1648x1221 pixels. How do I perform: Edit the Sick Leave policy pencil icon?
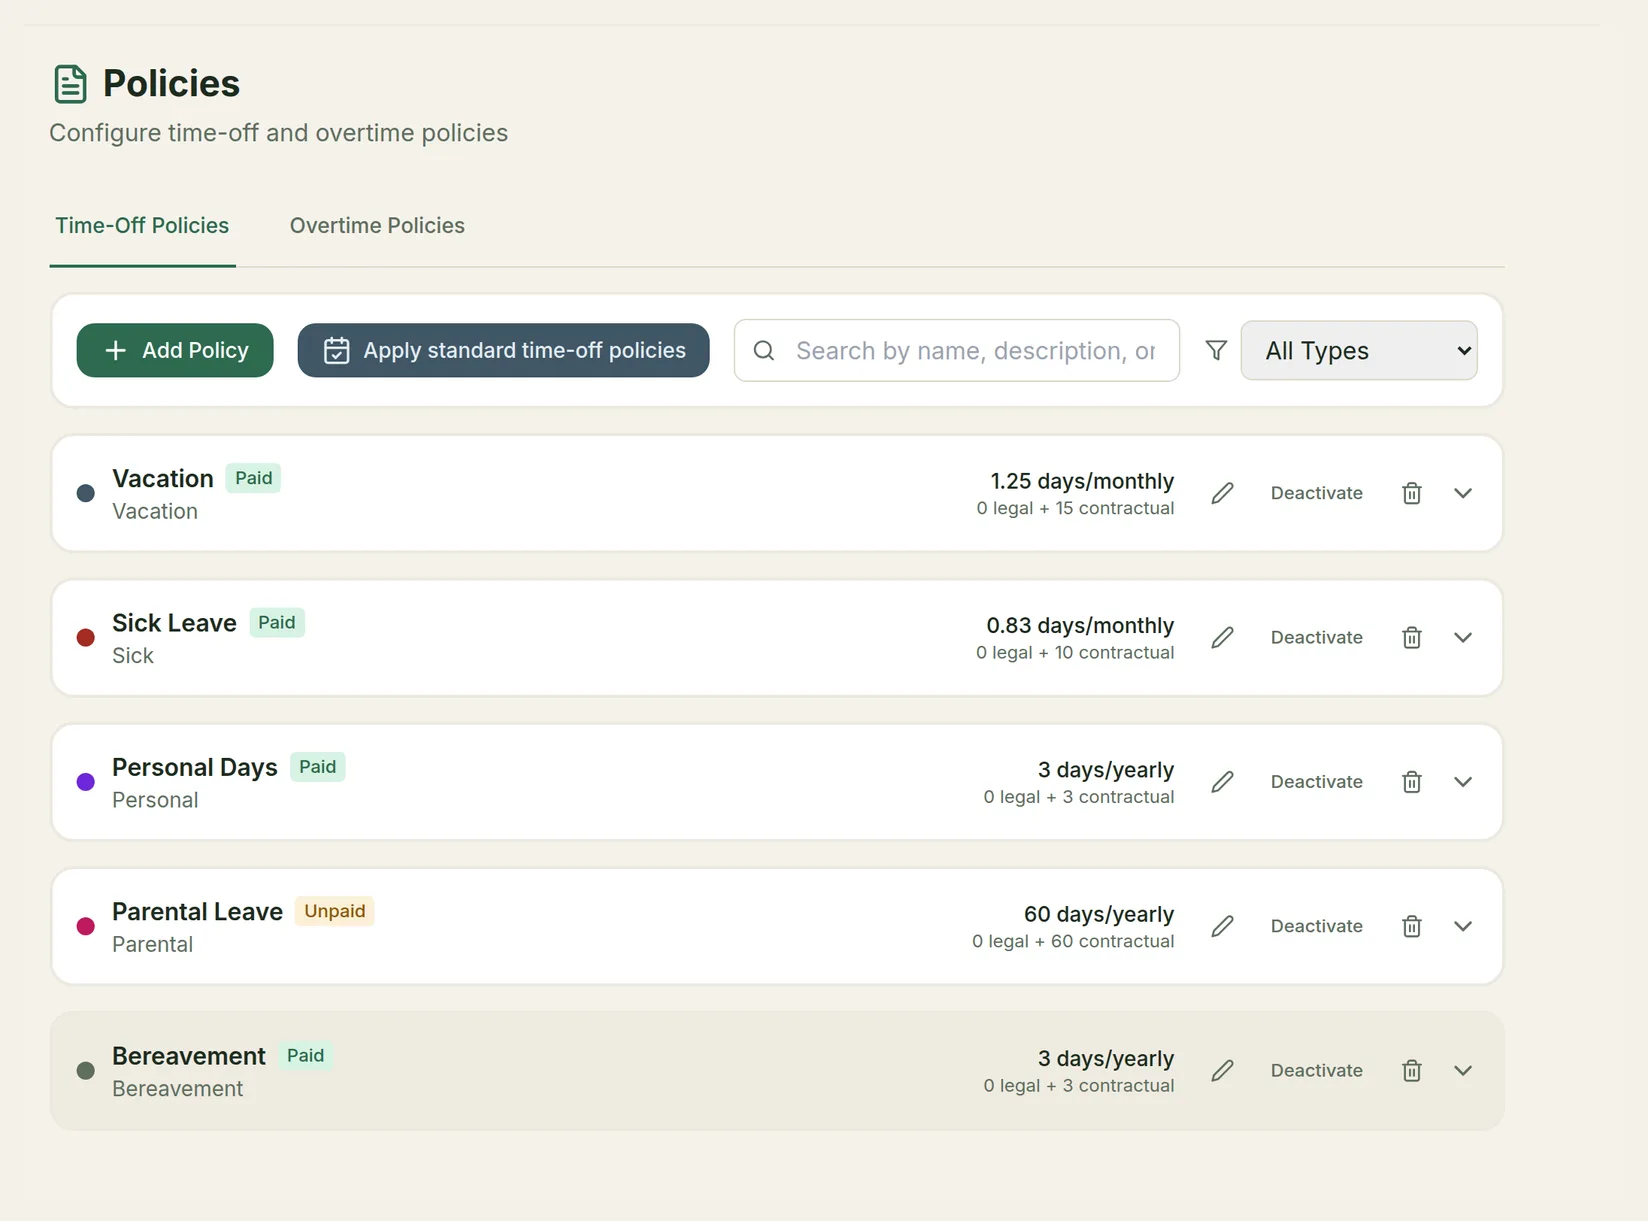pyautogui.click(x=1222, y=637)
